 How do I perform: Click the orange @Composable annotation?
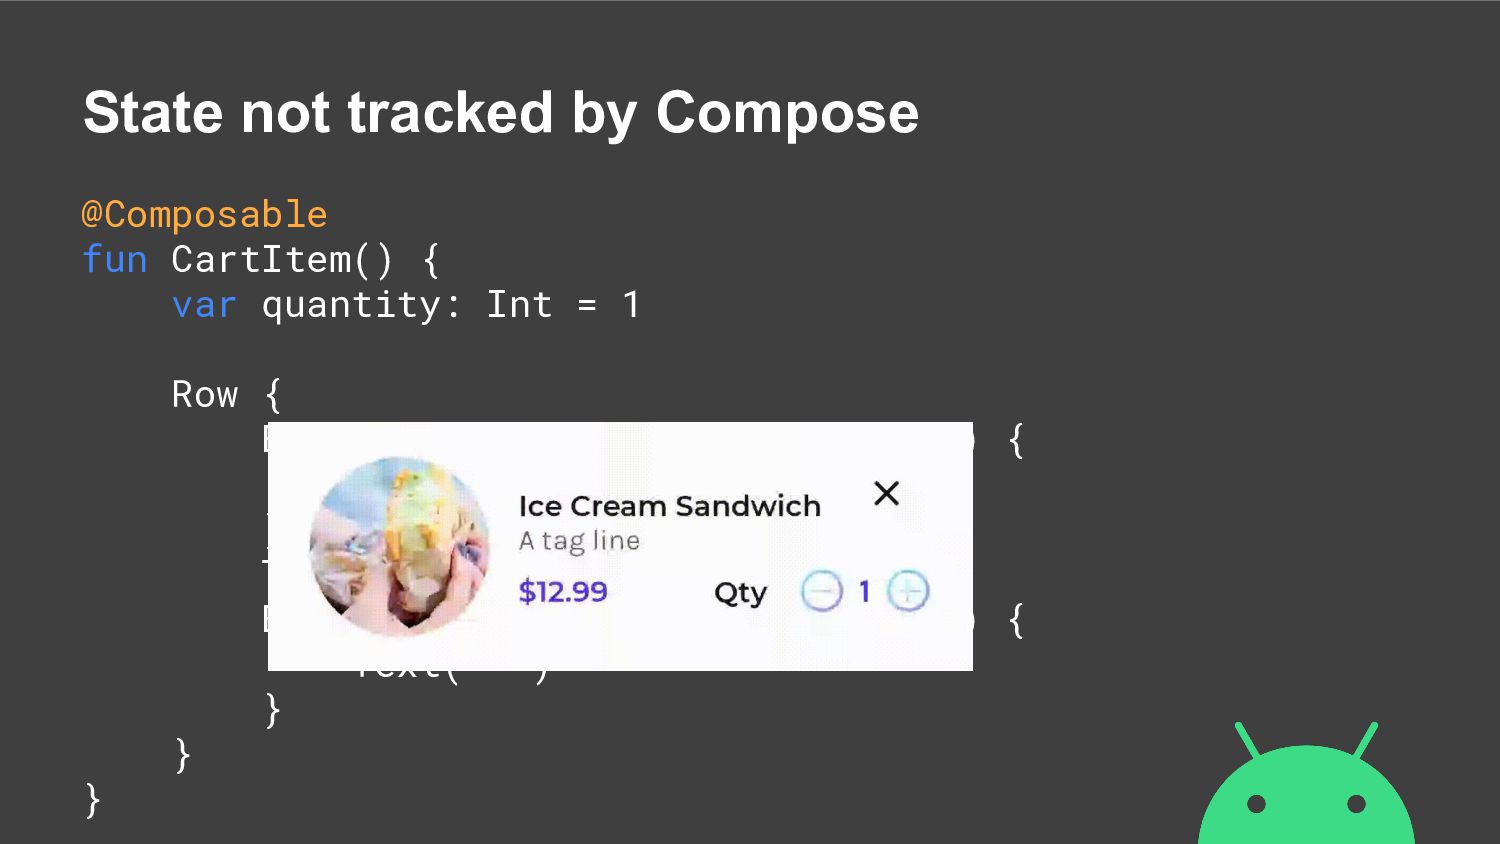pos(204,214)
